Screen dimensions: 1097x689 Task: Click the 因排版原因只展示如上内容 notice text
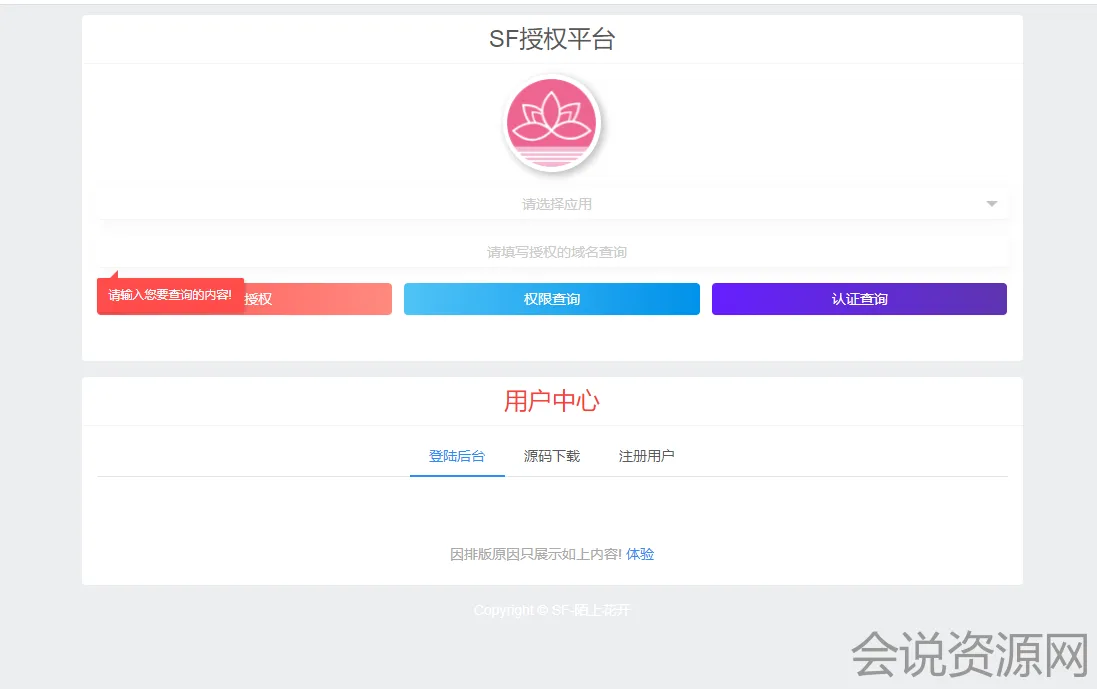click(x=536, y=554)
